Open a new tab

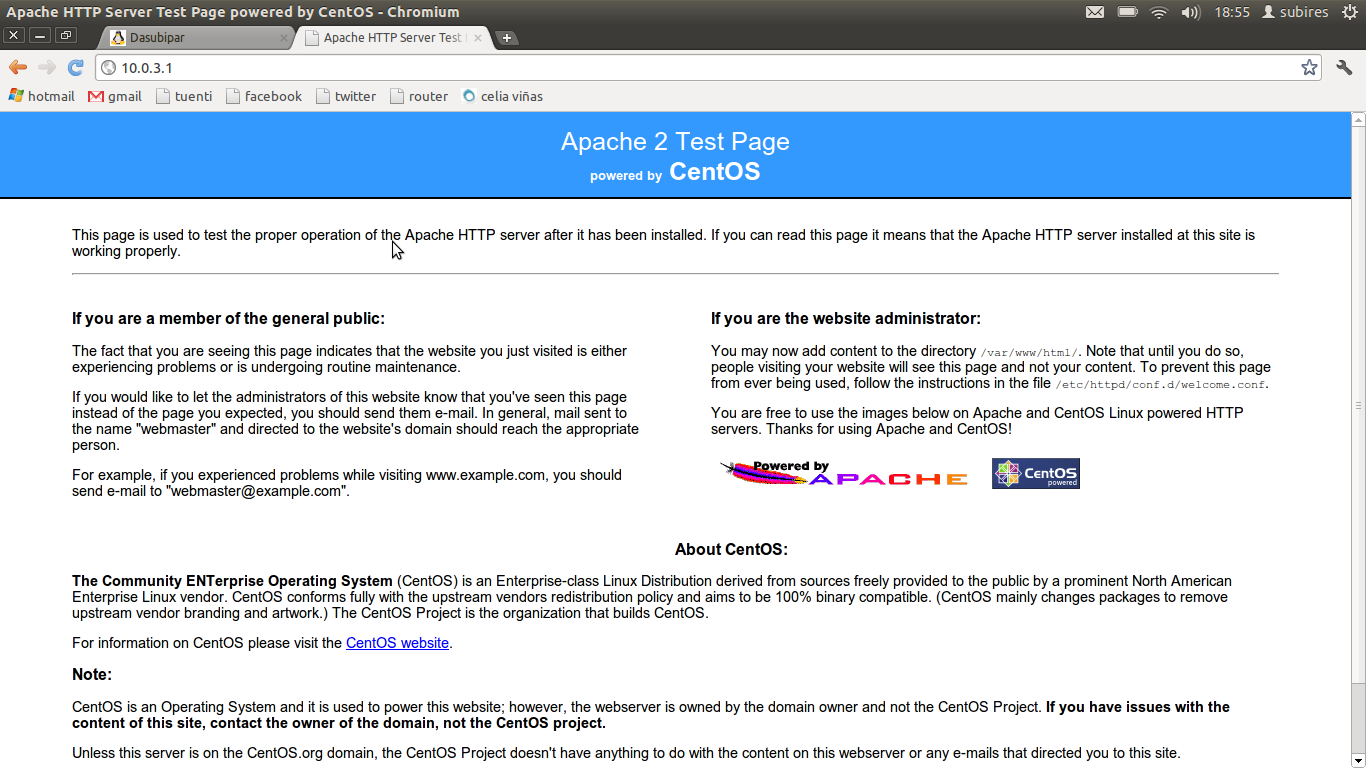[x=507, y=38]
